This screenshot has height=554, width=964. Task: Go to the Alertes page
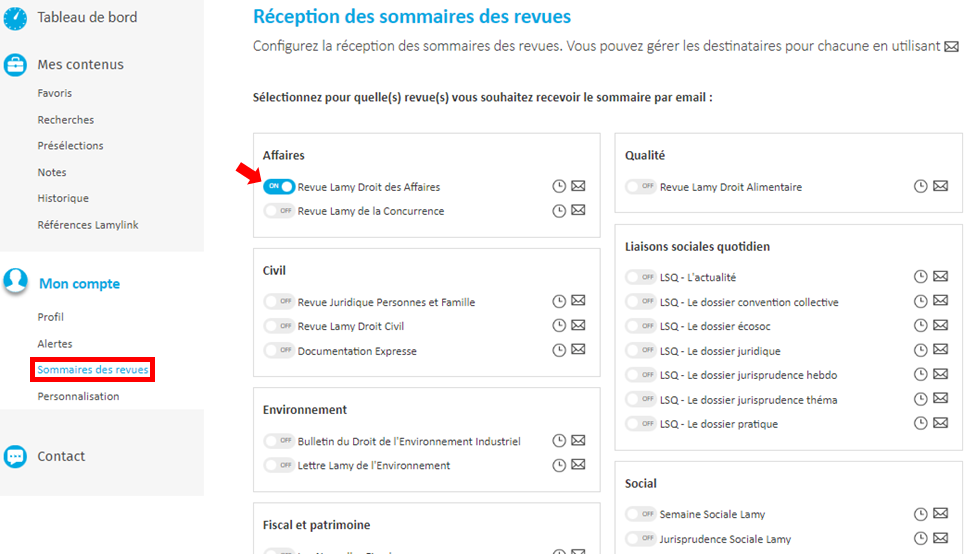(55, 344)
